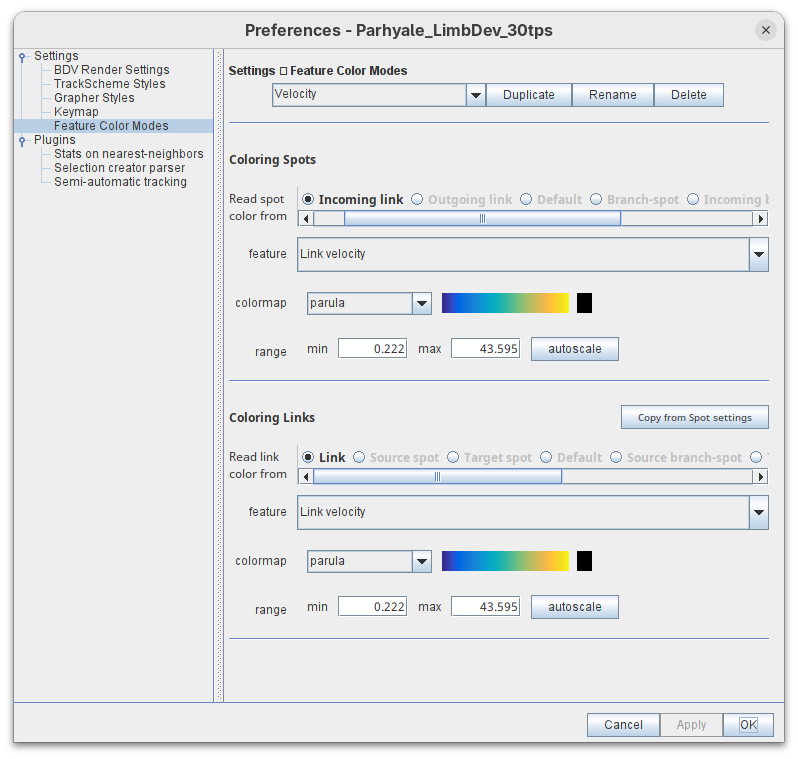The image size is (798, 759).
Task: Delete the Velocity color mode
Action: 688,95
